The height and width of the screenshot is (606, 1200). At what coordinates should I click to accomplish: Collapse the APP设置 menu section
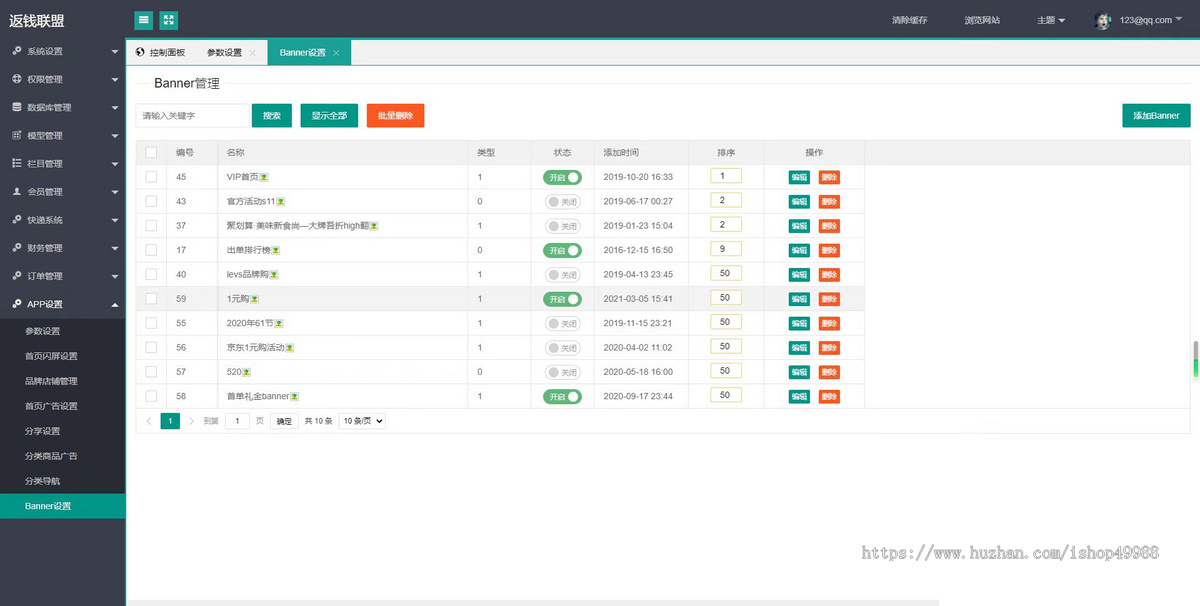pos(63,303)
